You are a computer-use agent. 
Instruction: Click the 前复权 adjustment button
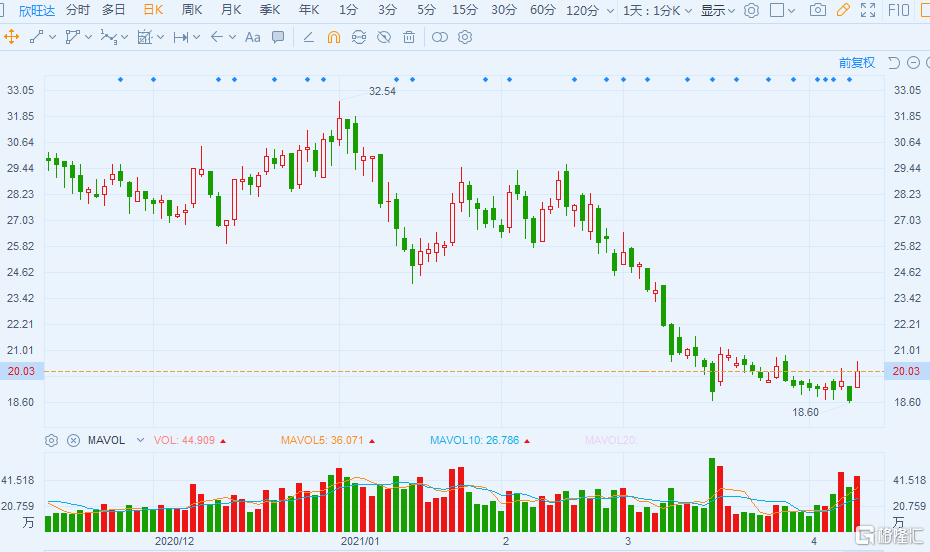coord(856,62)
